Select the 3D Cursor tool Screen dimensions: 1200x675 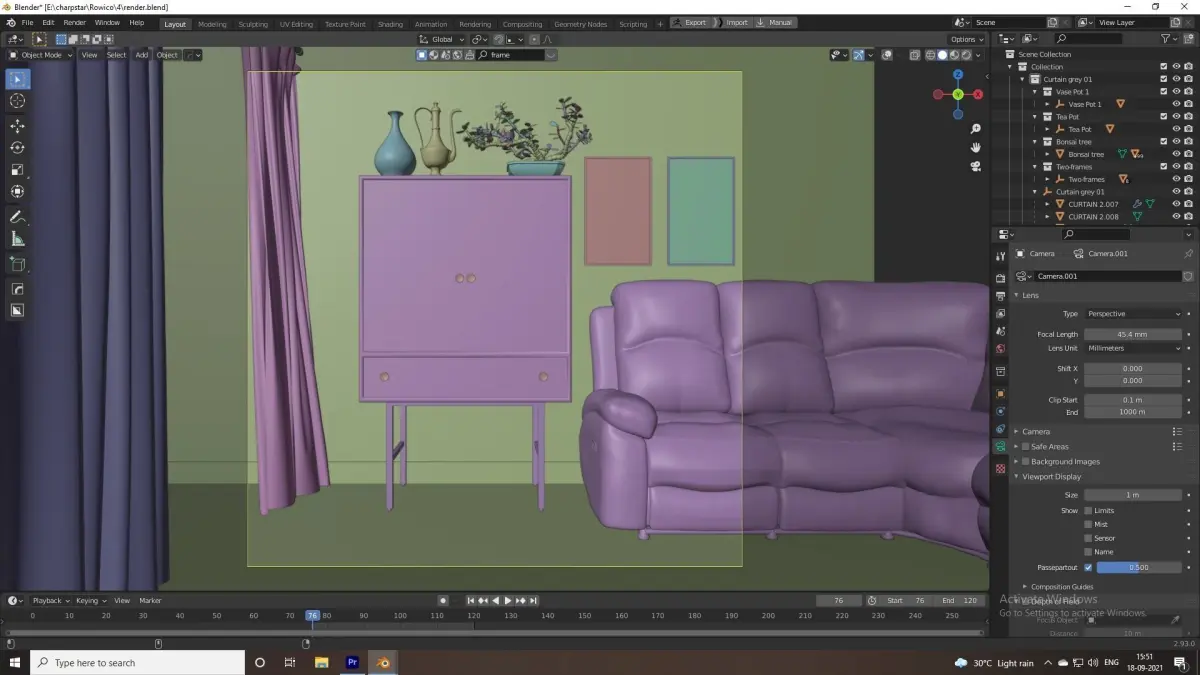[x=17, y=101]
